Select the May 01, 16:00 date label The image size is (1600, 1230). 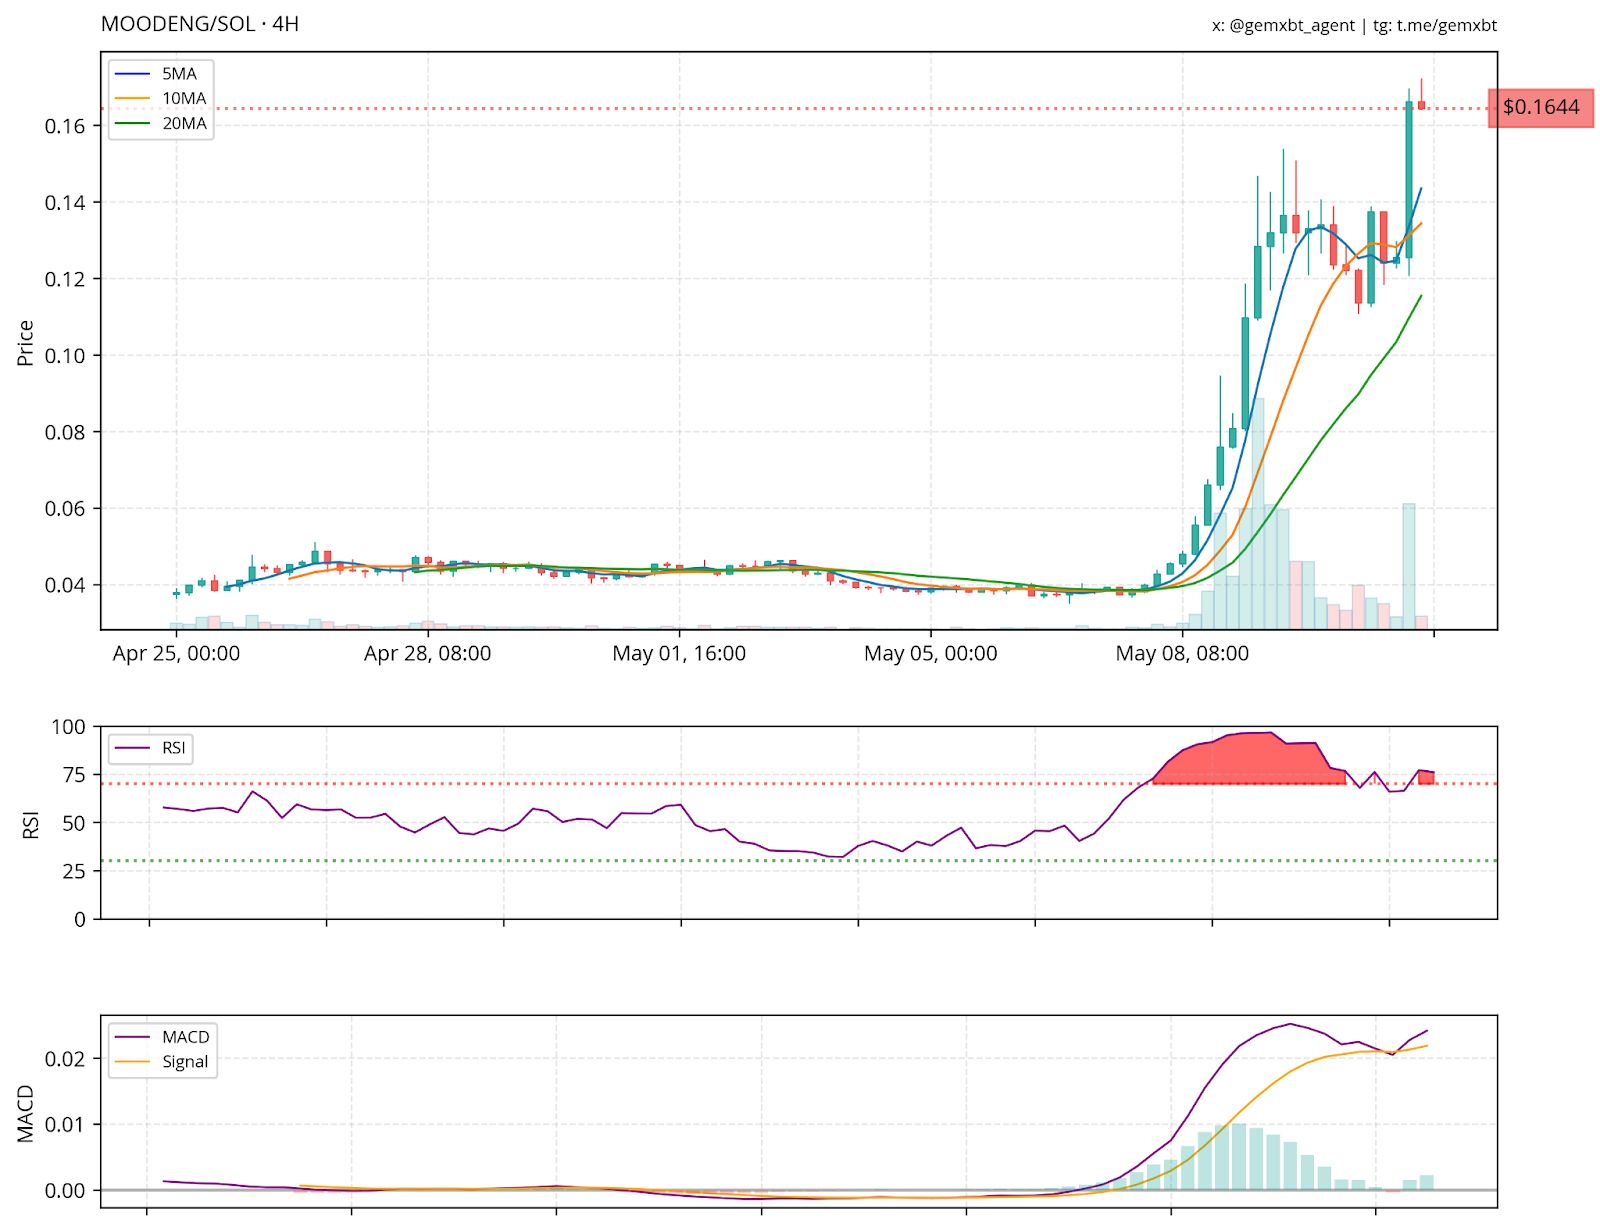[x=679, y=654]
